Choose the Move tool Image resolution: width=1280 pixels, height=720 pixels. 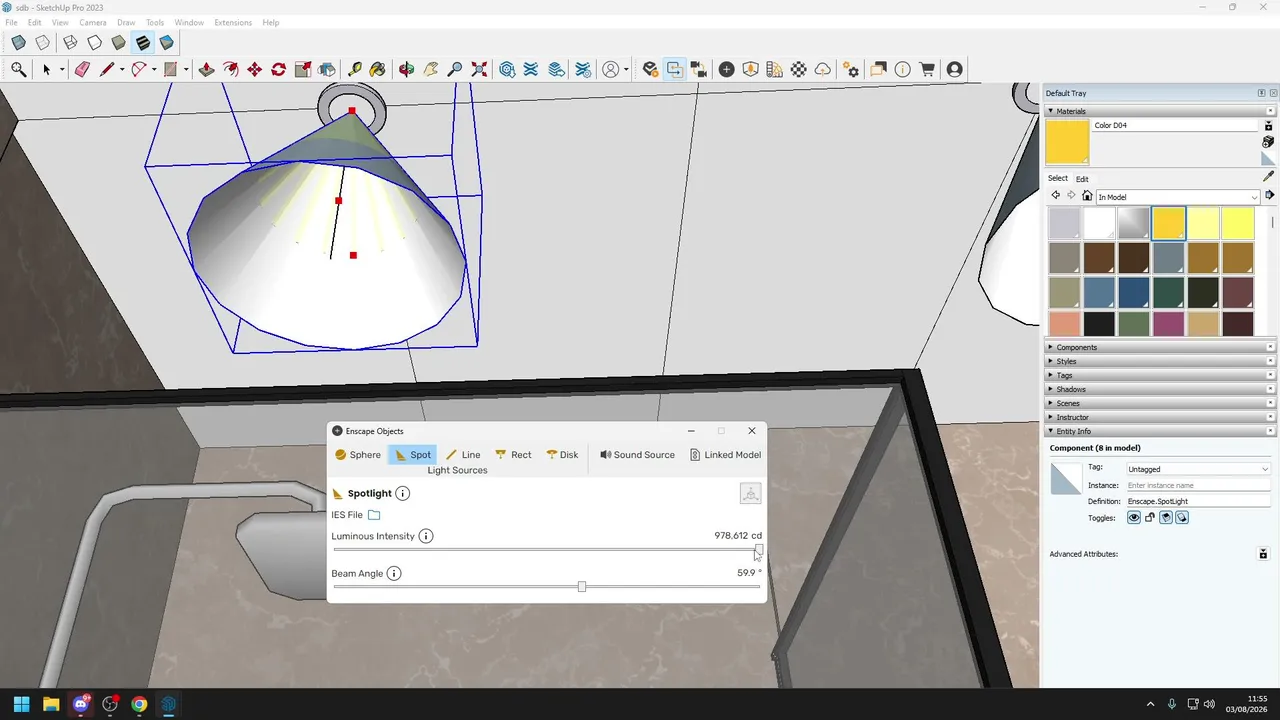[x=254, y=69]
